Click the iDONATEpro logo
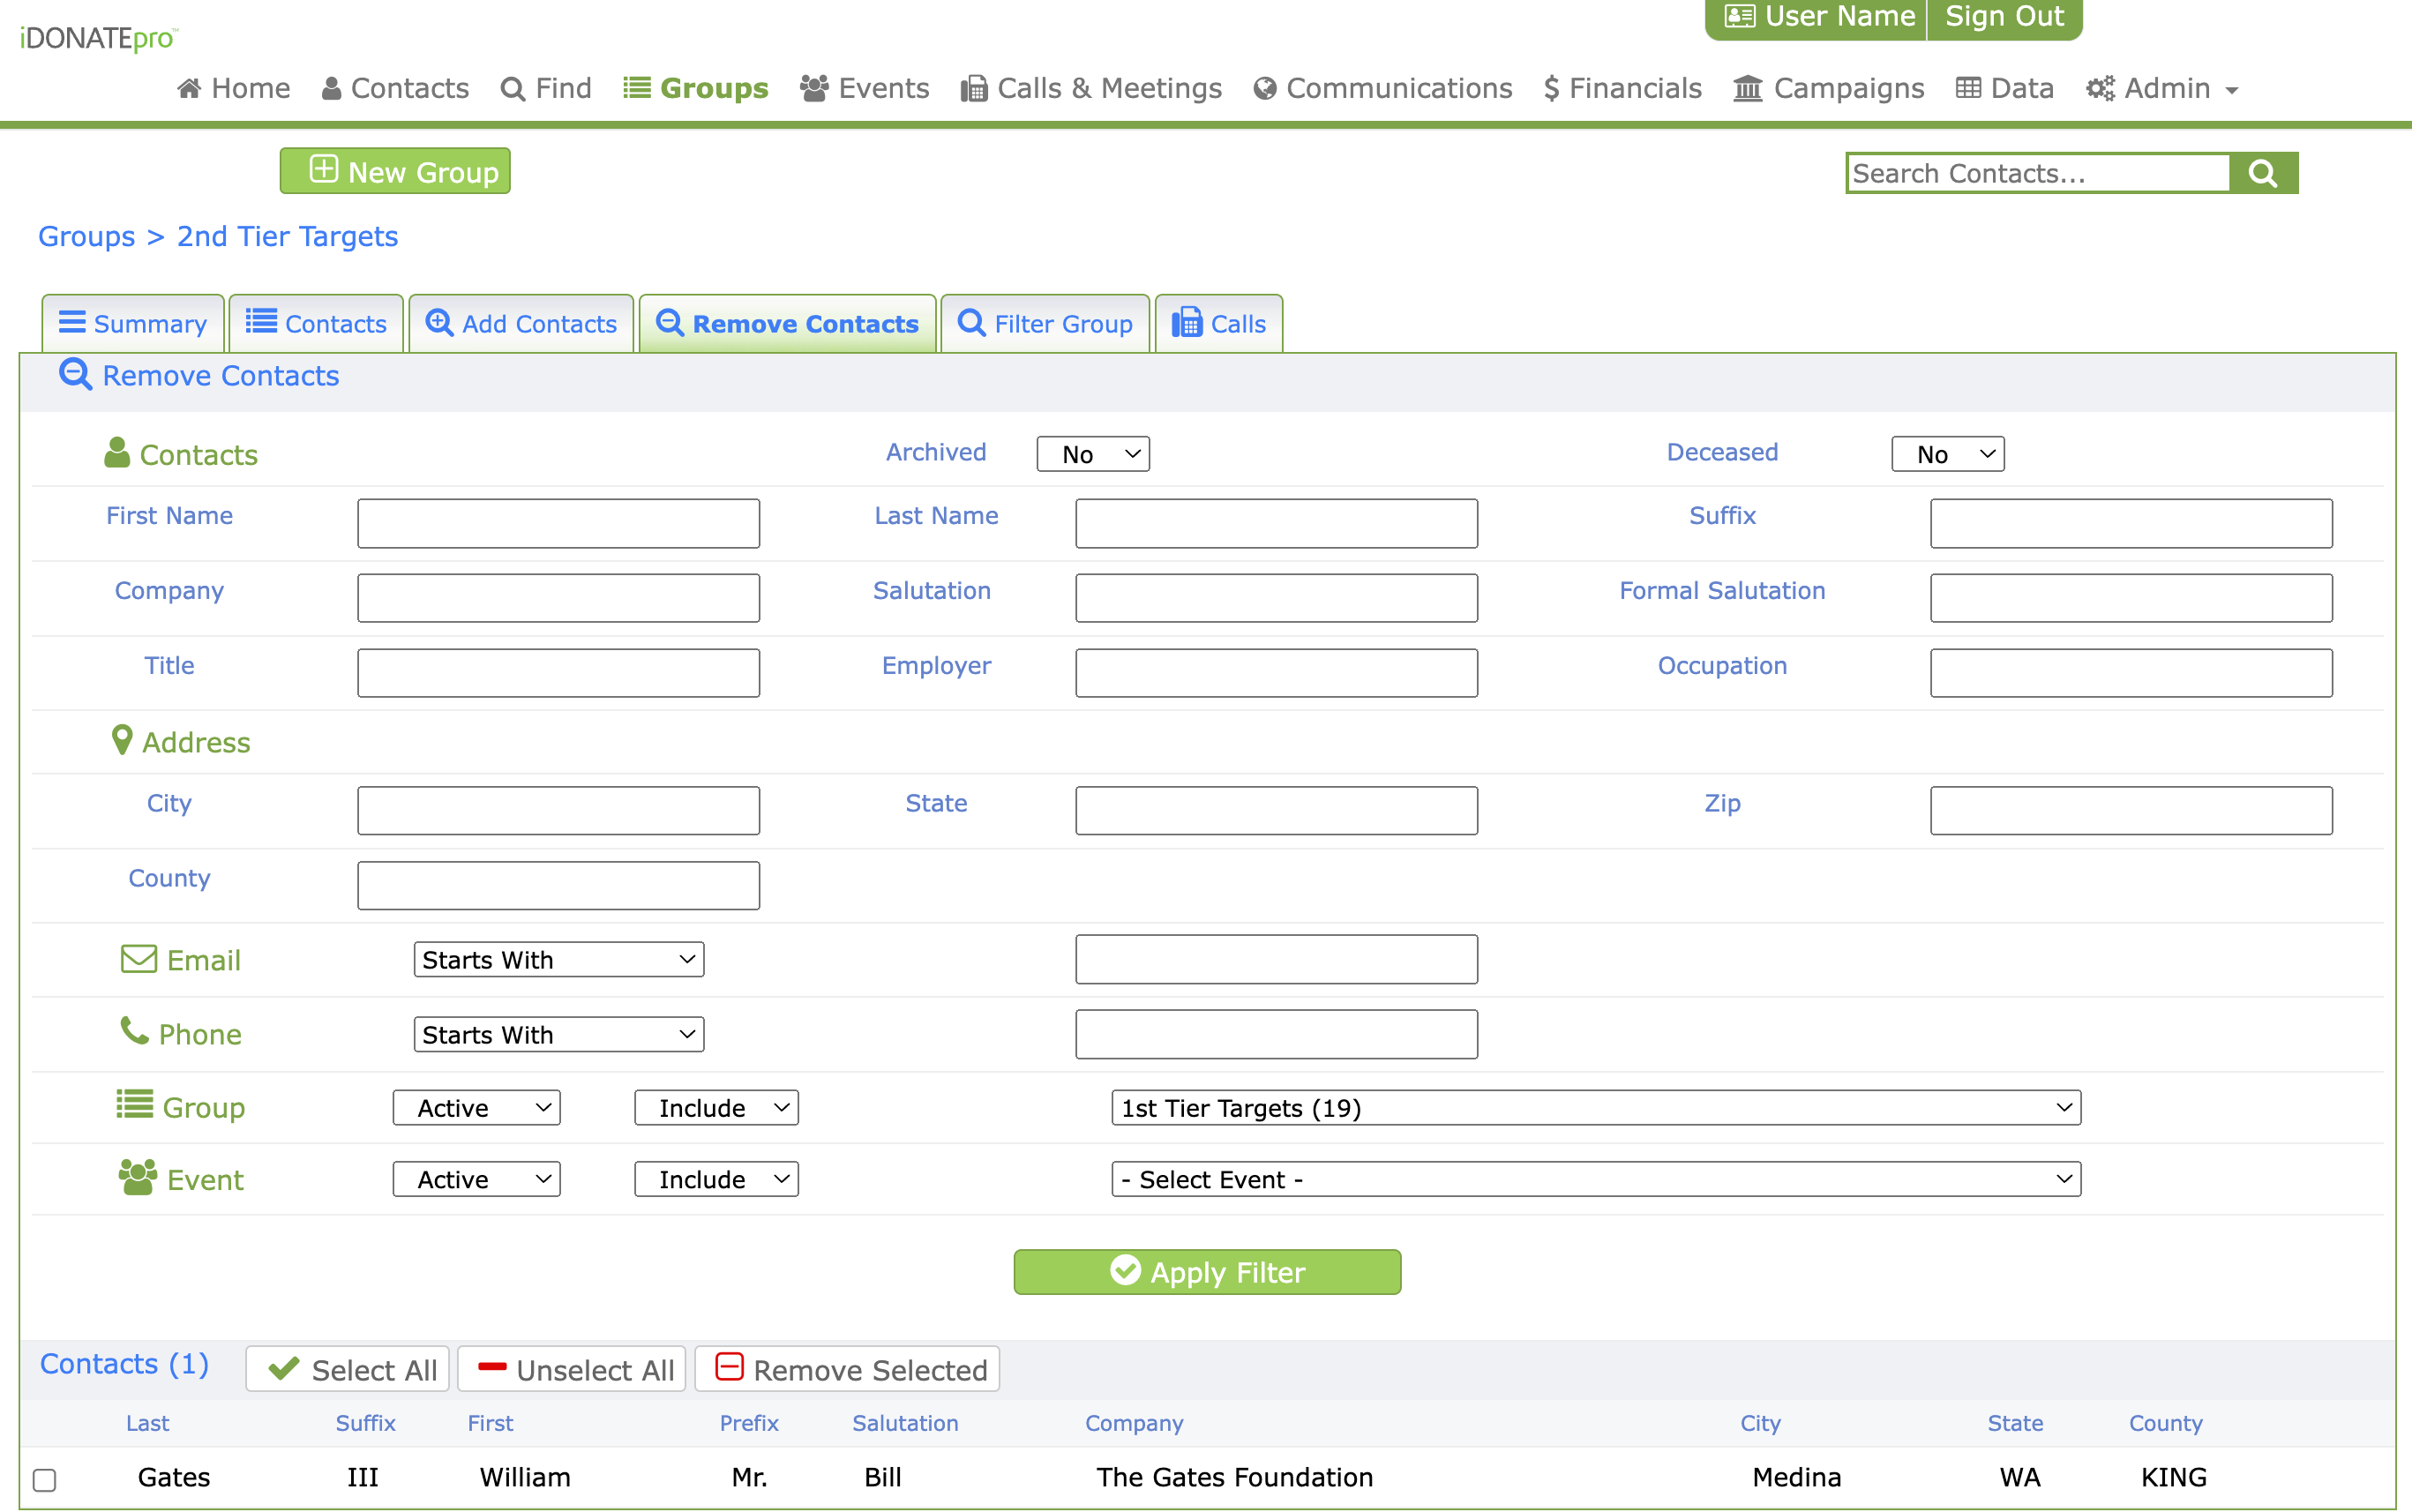 point(99,39)
